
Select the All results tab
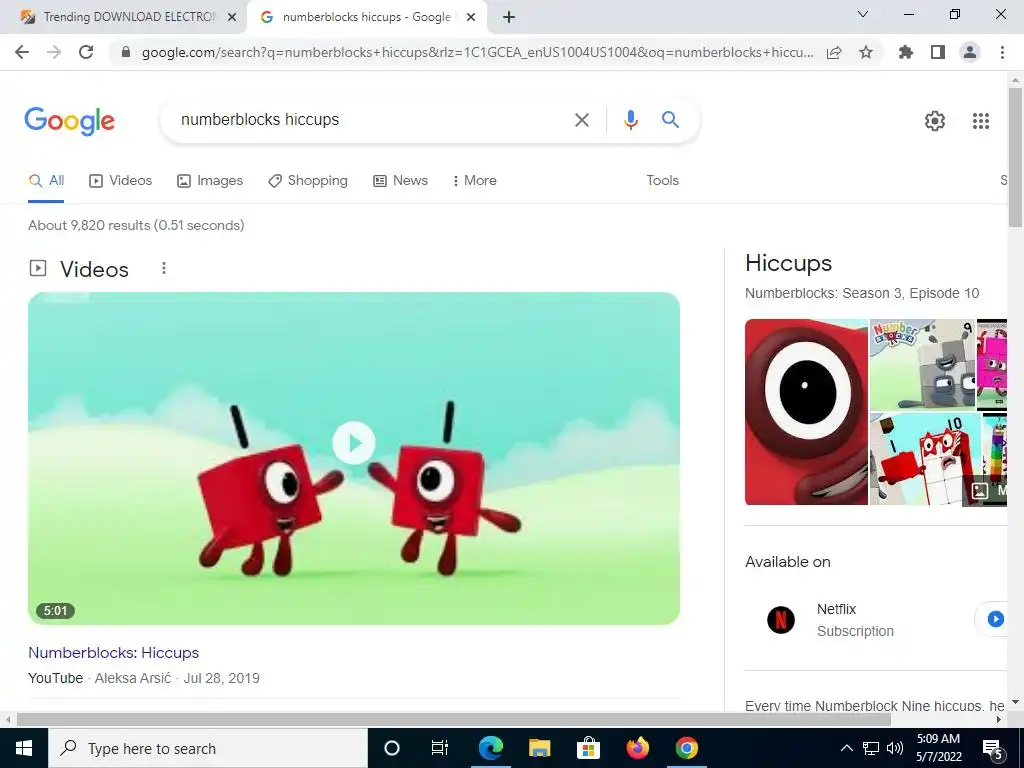pyautogui.click(x=46, y=180)
